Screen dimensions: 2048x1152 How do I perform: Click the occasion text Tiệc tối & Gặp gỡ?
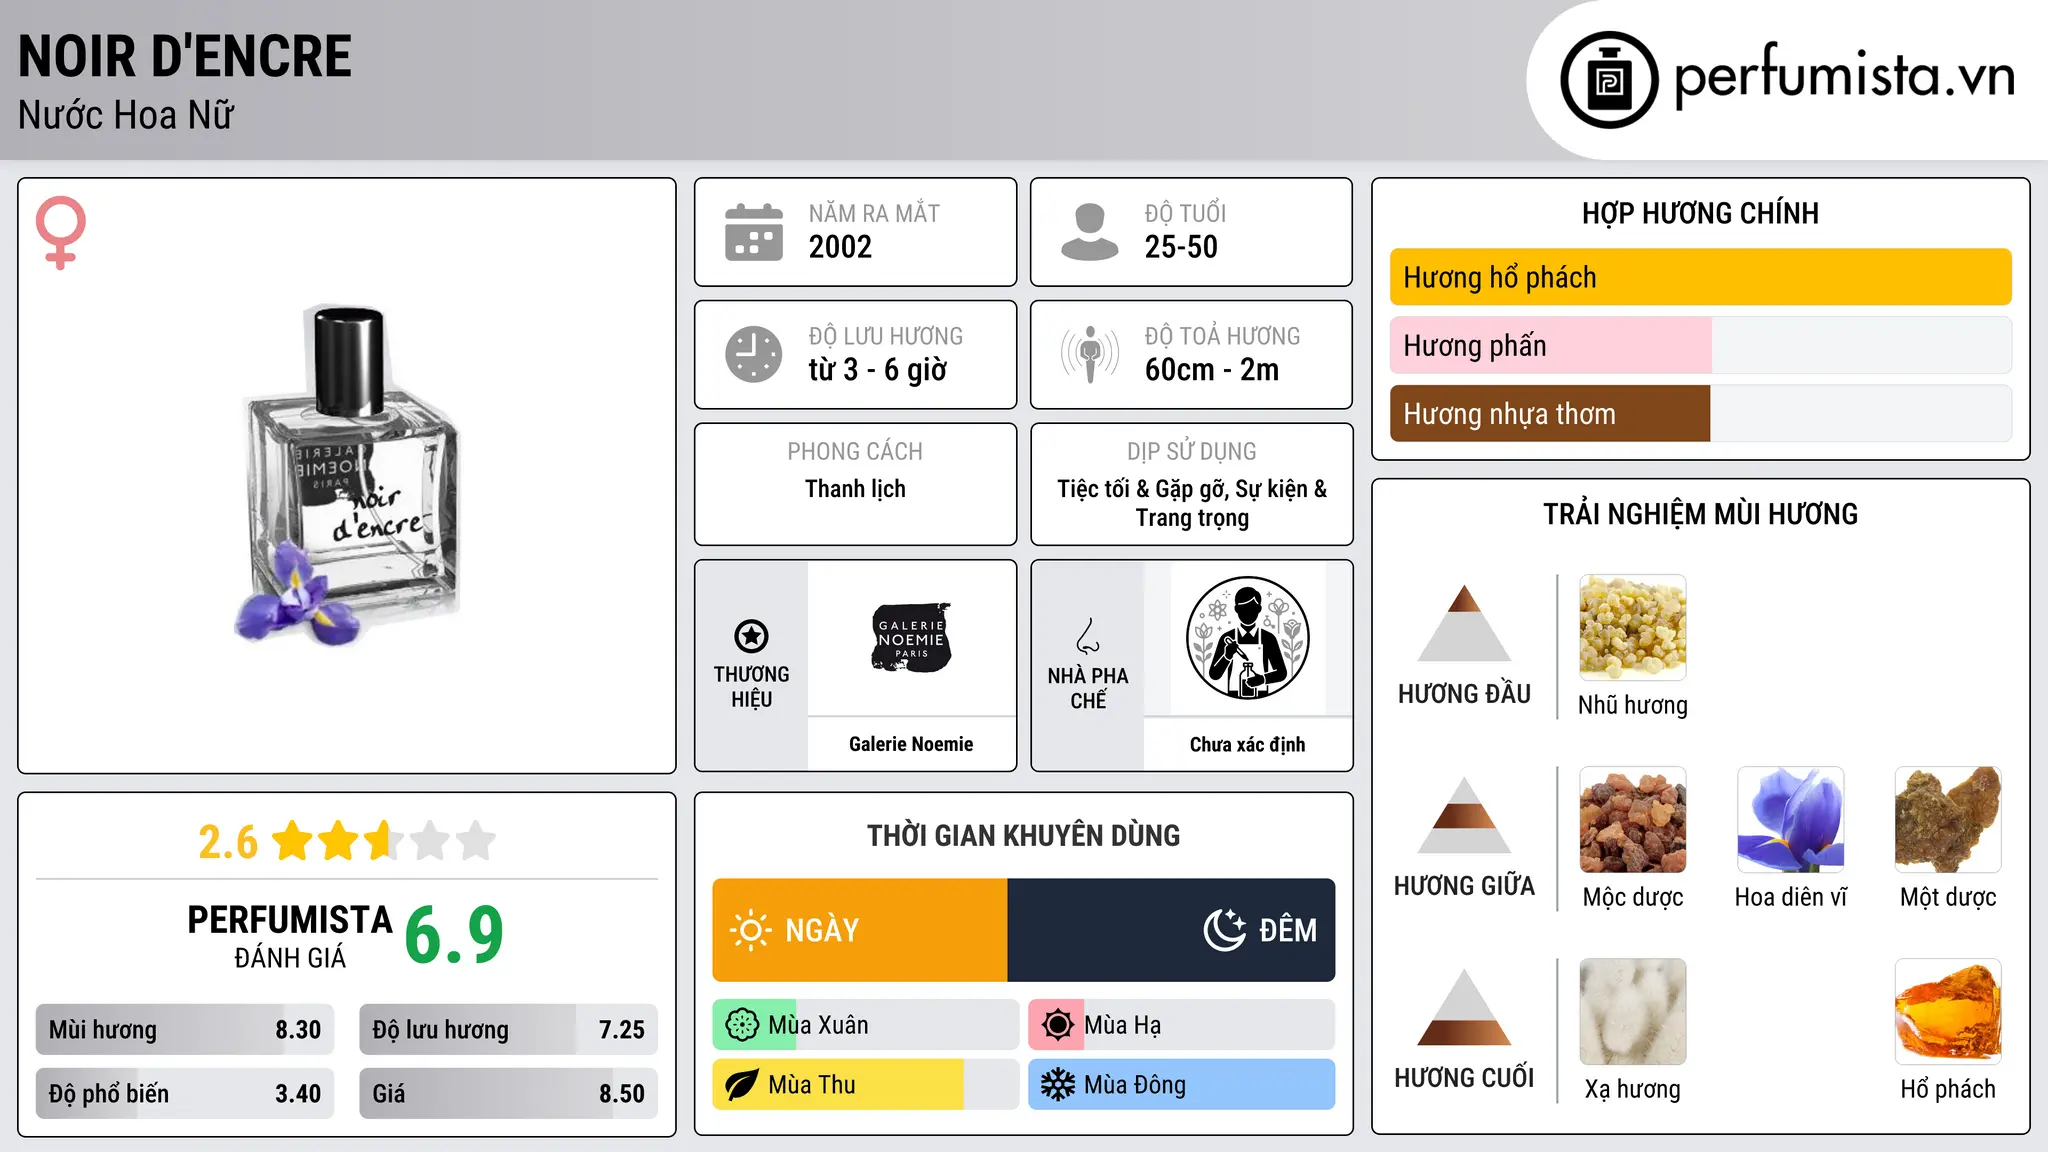tap(1142, 489)
